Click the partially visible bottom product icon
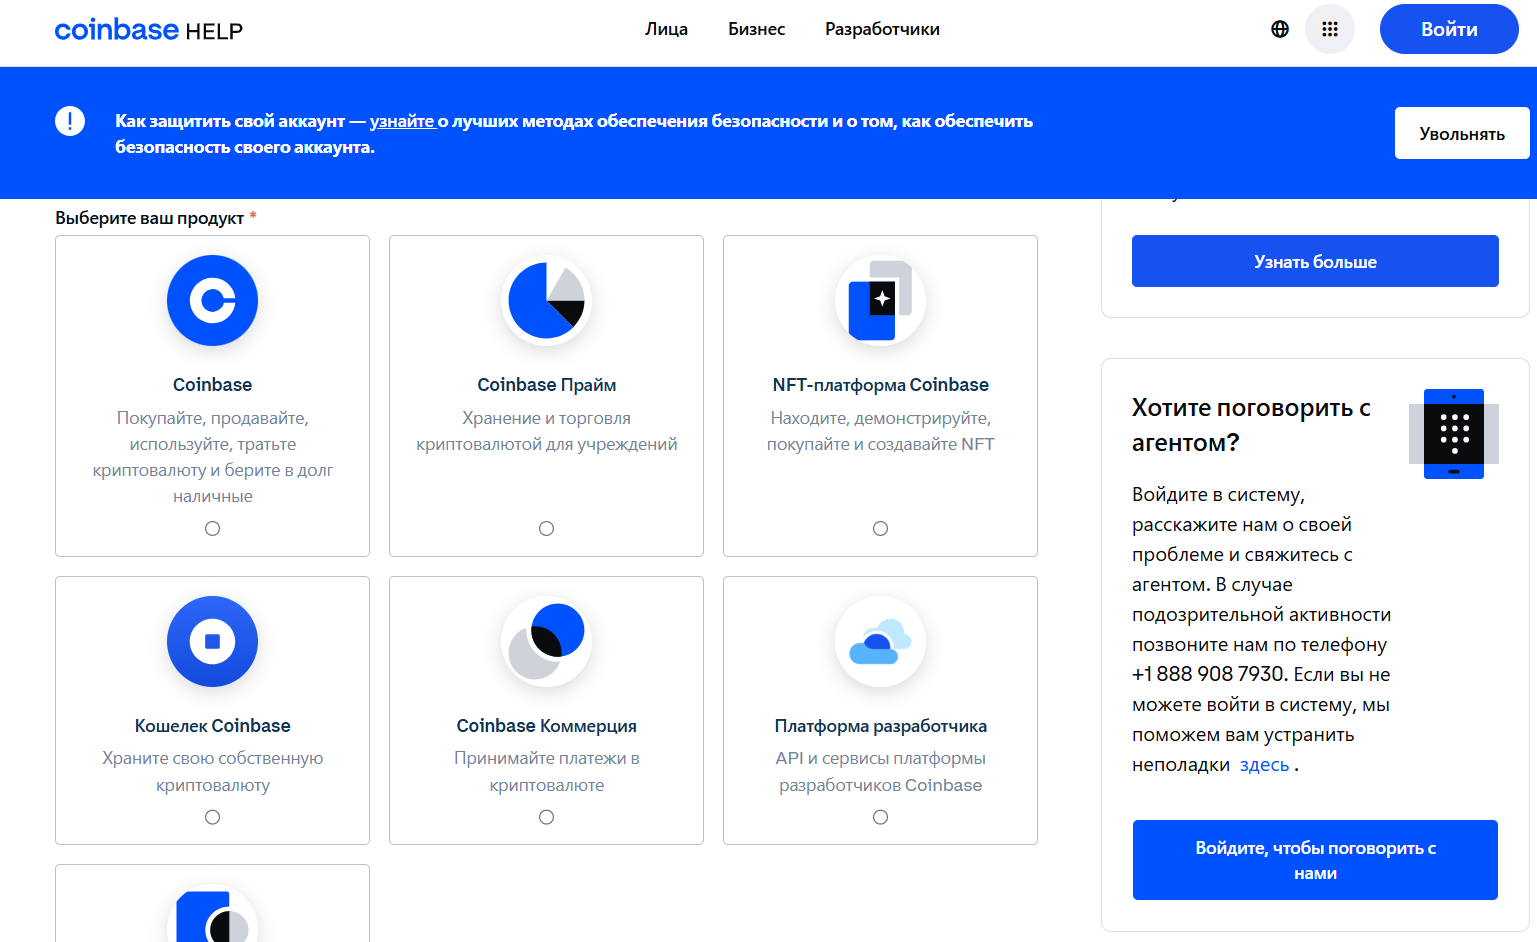Screen dimensions: 1537x942 (212, 915)
